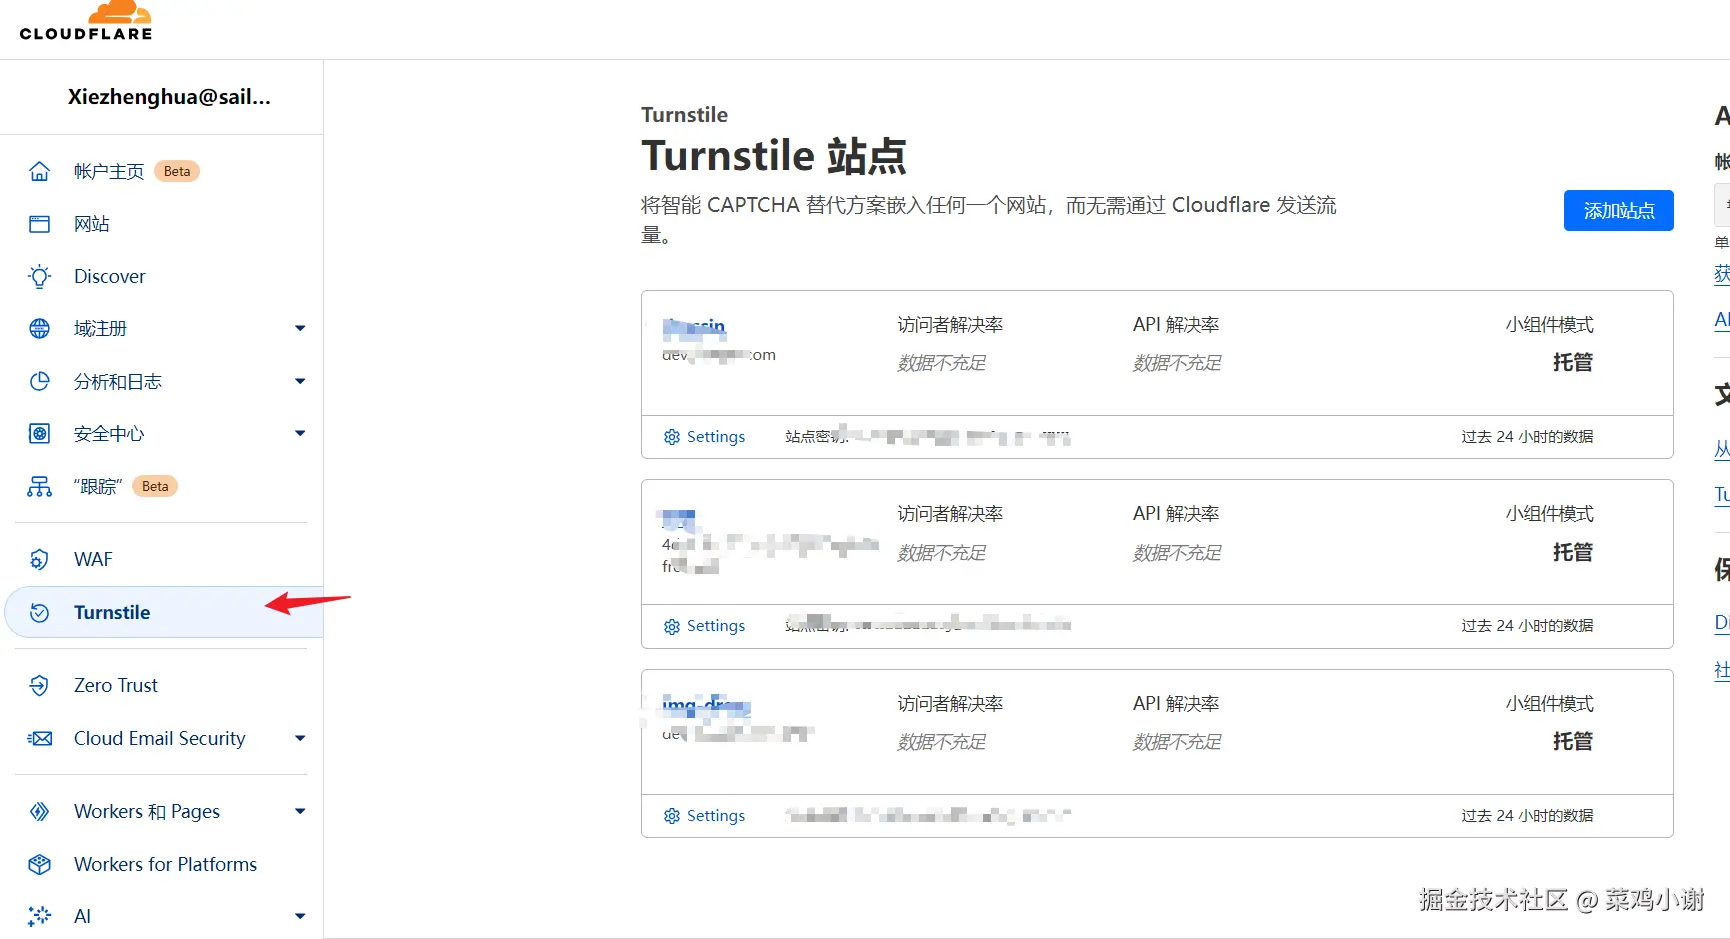Click 小组件模式 in the third card
Screen dimensions: 1730x939
(x=1549, y=704)
